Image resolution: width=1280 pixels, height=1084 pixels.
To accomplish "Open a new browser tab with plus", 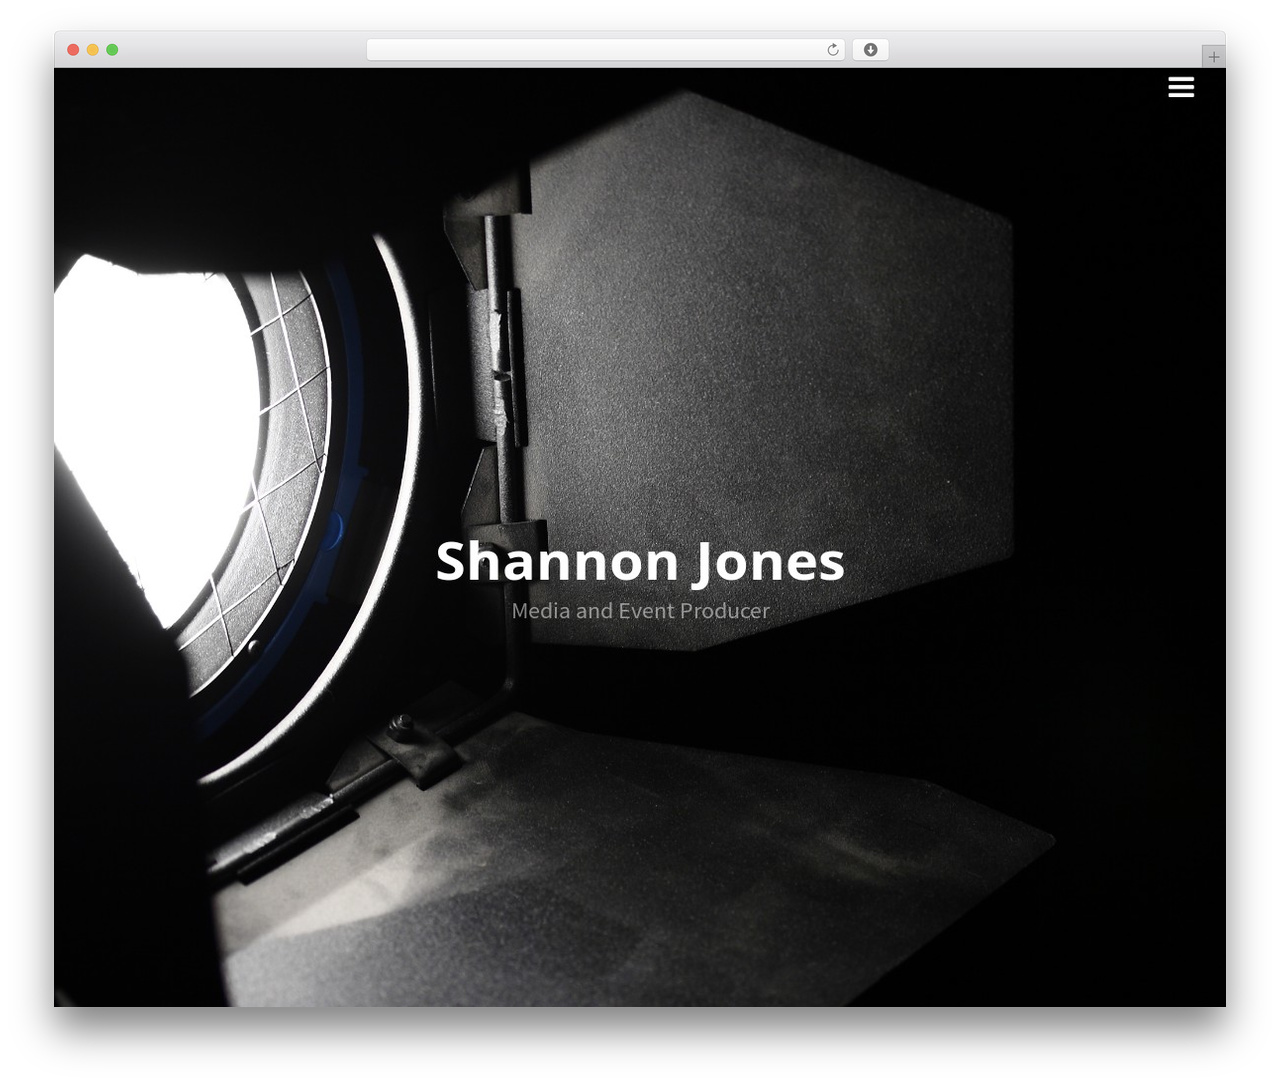I will click(1213, 57).
